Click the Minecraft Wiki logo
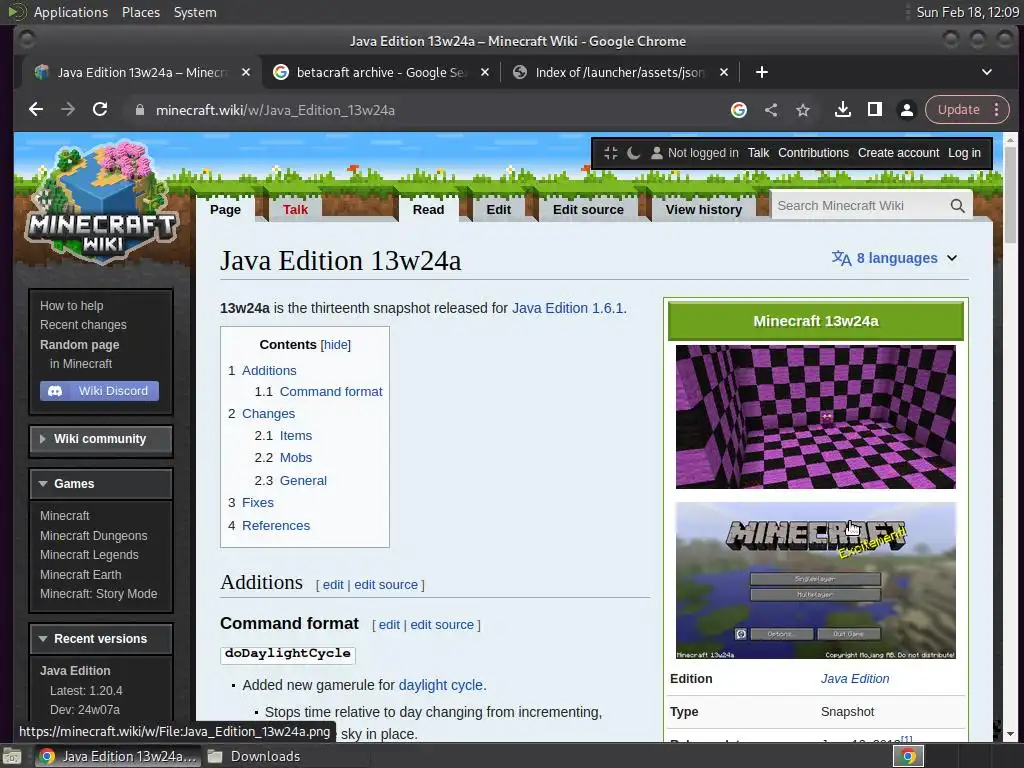The height and width of the screenshot is (768, 1024). point(102,202)
